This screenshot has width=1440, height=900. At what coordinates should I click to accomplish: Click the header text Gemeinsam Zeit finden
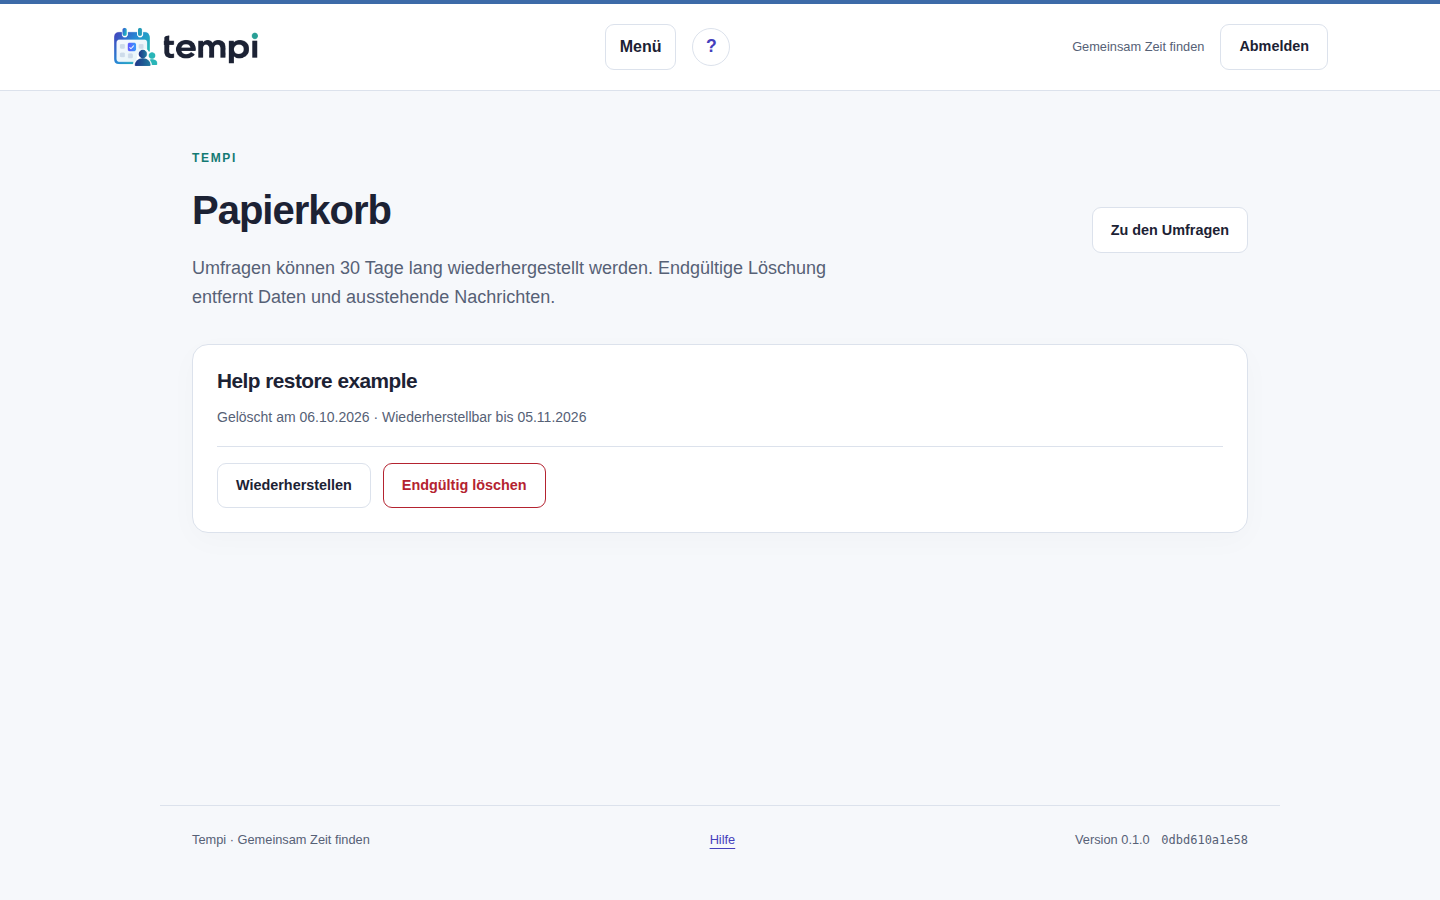click(1138, 47)
